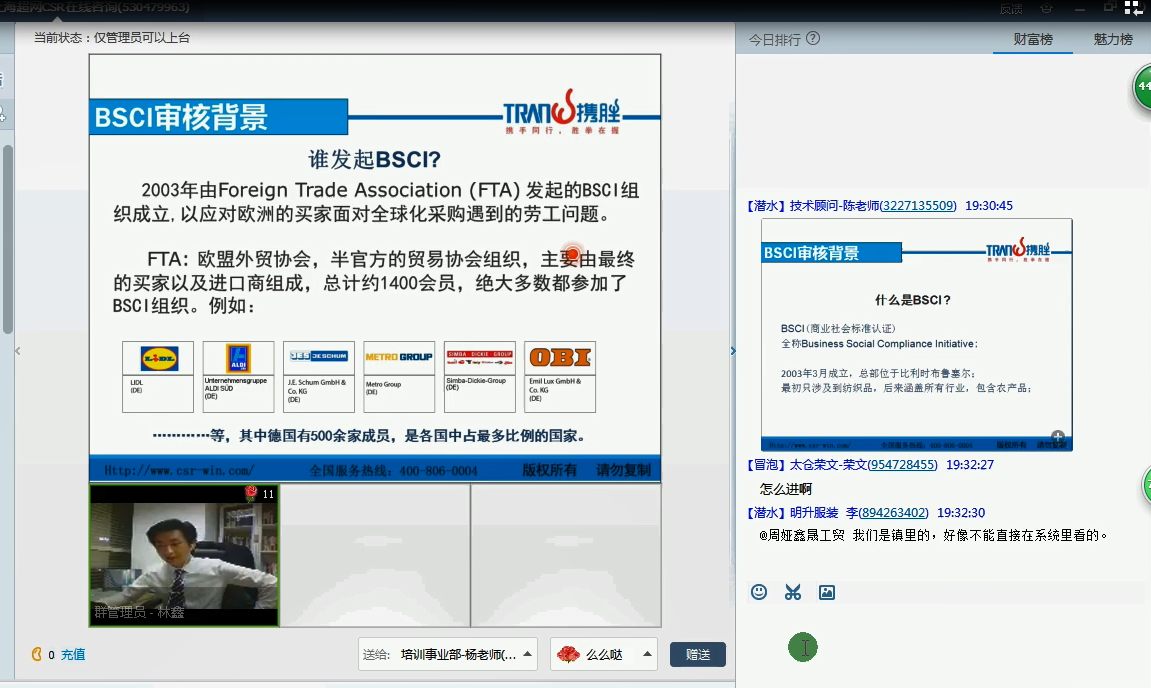The width and height of the screenshot is (1151, 688).
Task: Open the BSCI slide image in chat
Action: tap(916, 335)
